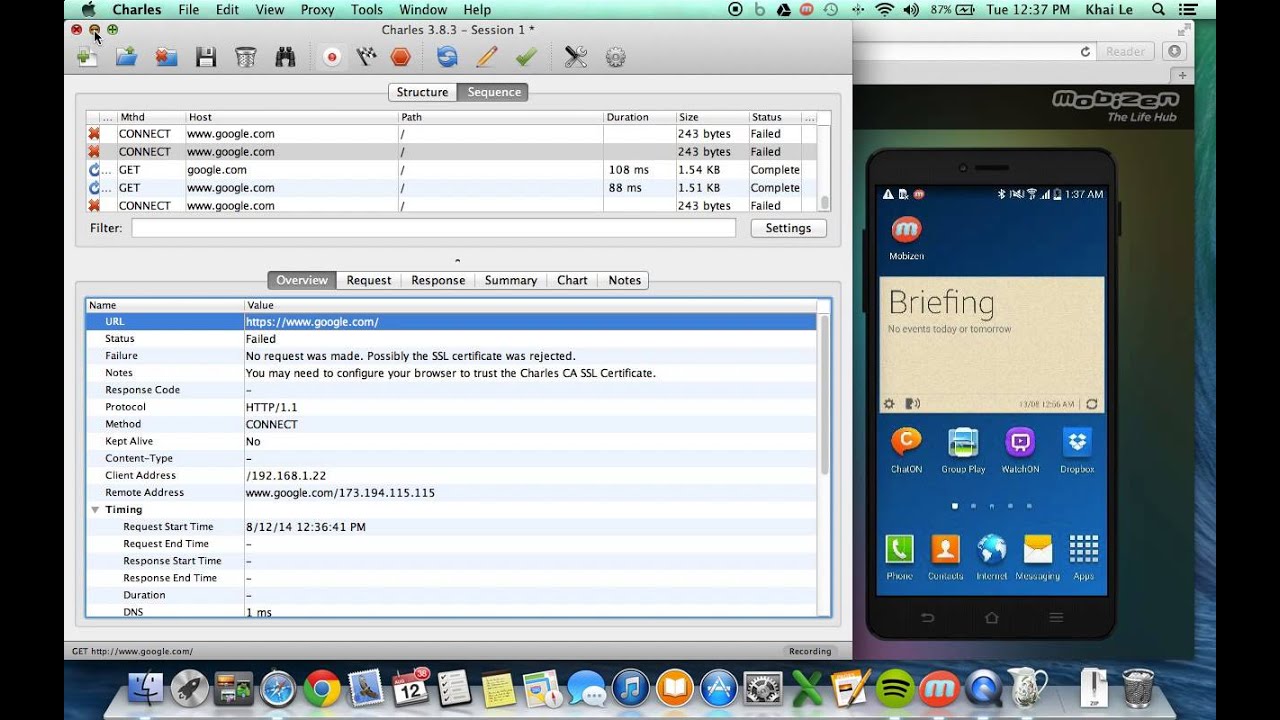
Task: Sort by the Size column header
Action: pyautogui.click(x=711, y=117)
